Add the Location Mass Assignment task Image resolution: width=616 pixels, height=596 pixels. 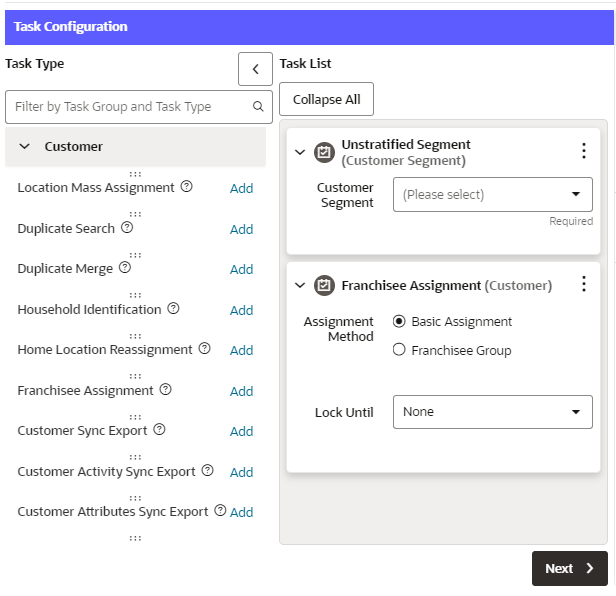(242, 188)
